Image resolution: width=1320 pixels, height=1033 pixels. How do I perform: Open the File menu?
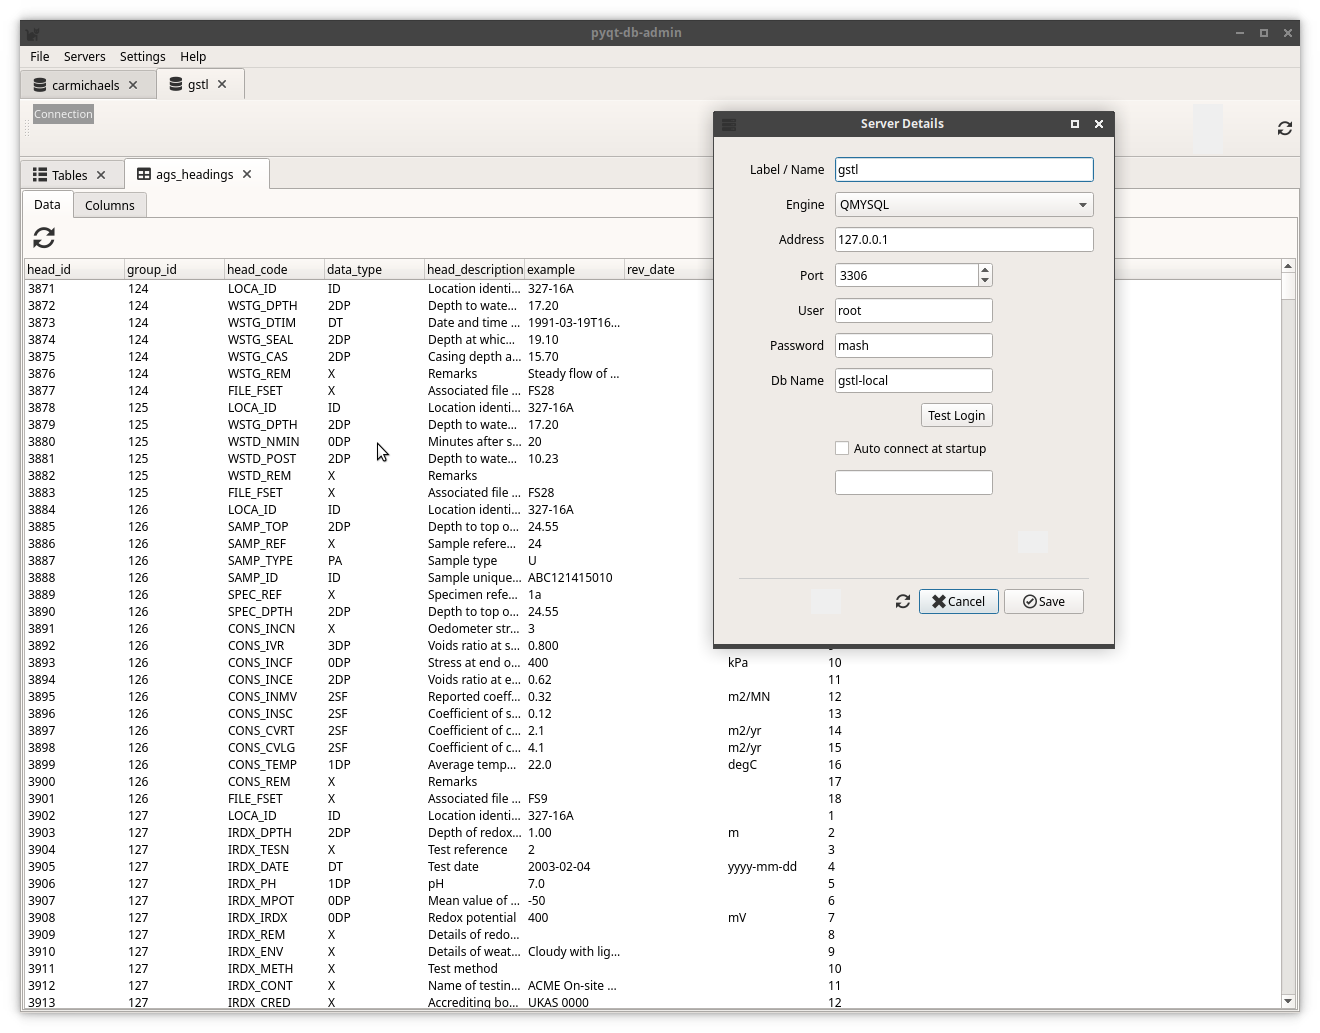(40, 57)
